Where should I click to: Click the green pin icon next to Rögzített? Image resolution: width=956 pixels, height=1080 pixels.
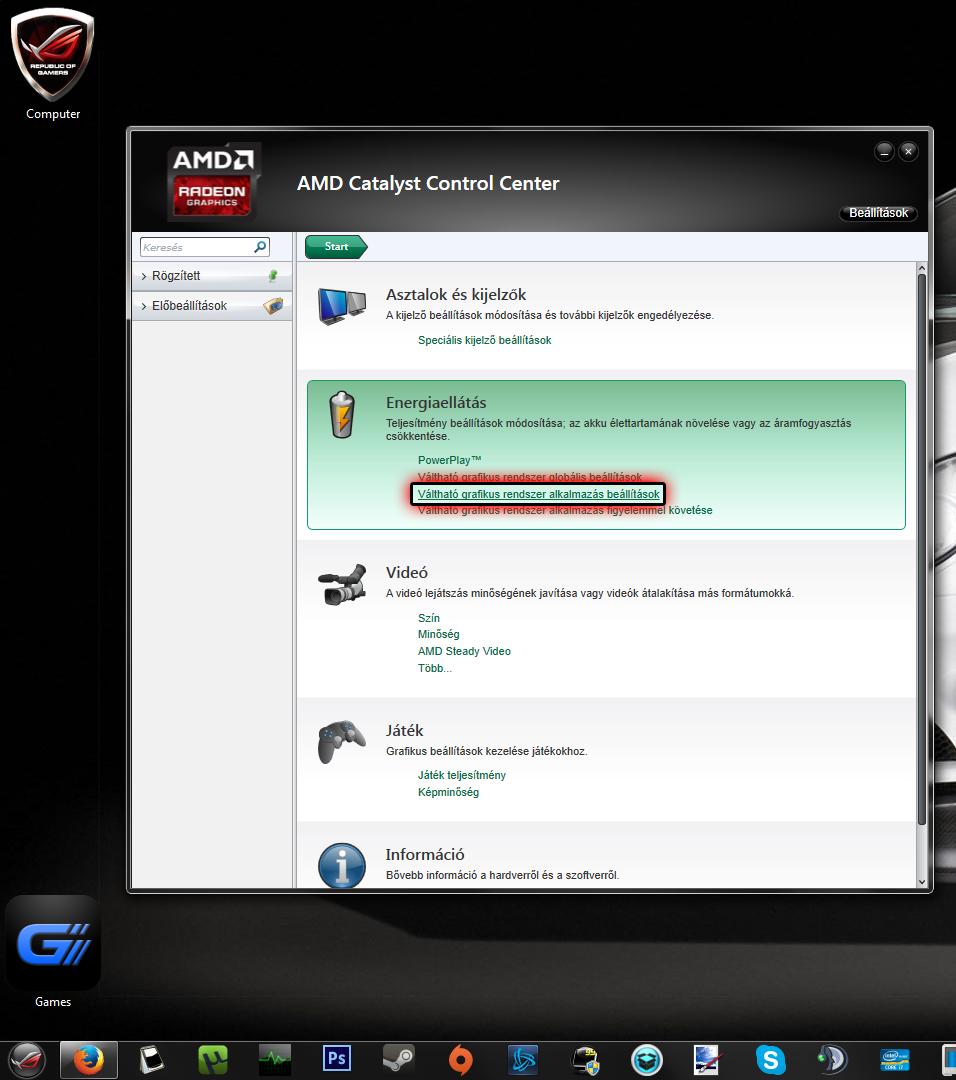(x=273, y=276)
